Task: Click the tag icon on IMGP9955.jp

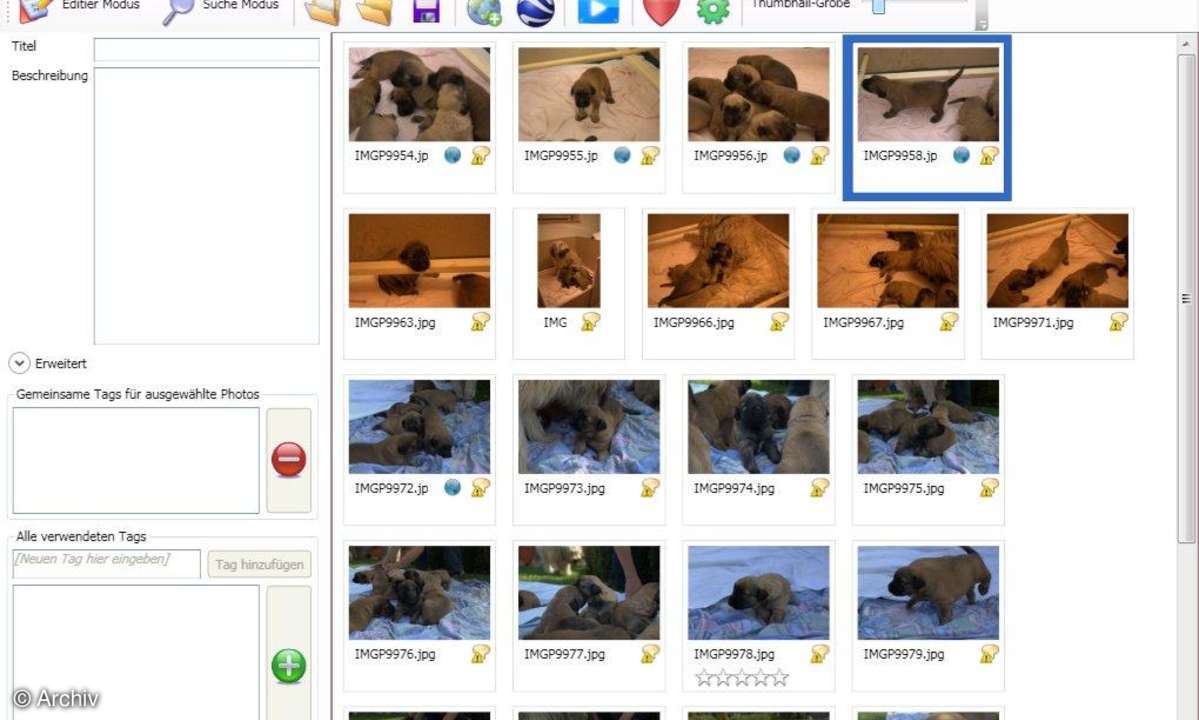Action: point(650,155)
